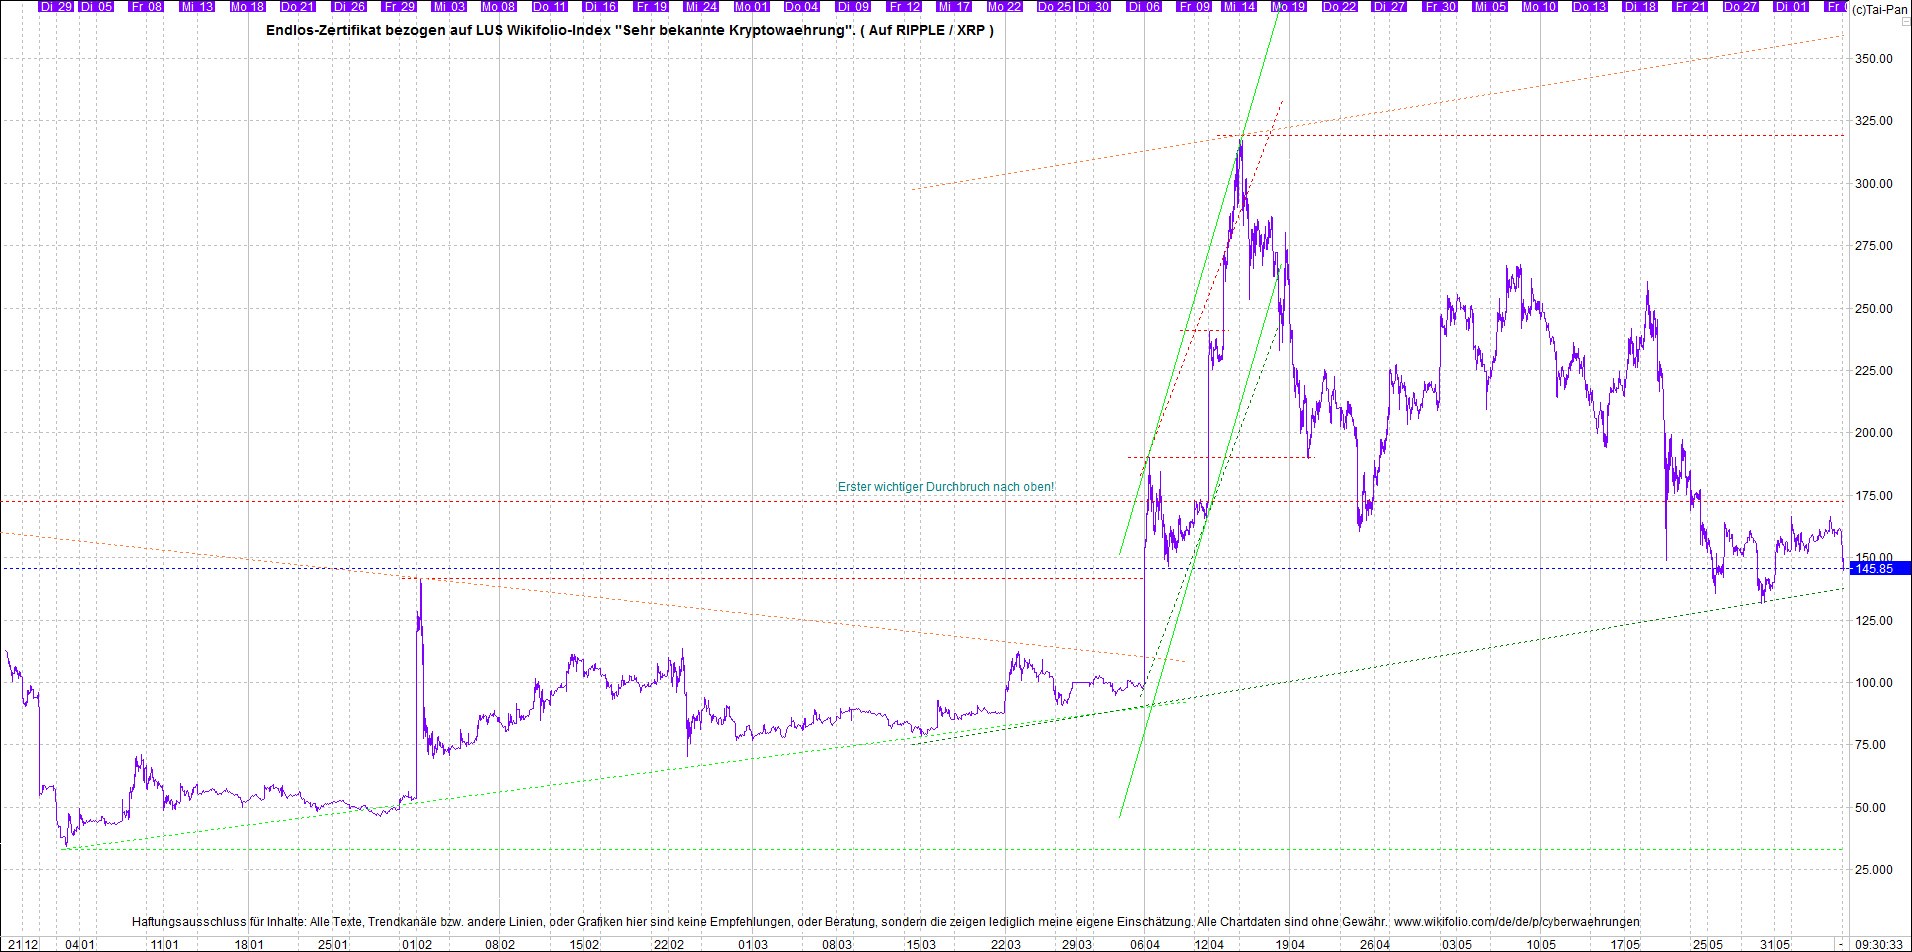Click the 21.12 date on bottom axis
Screen dimensions: 1912x952
click(23, 944)
